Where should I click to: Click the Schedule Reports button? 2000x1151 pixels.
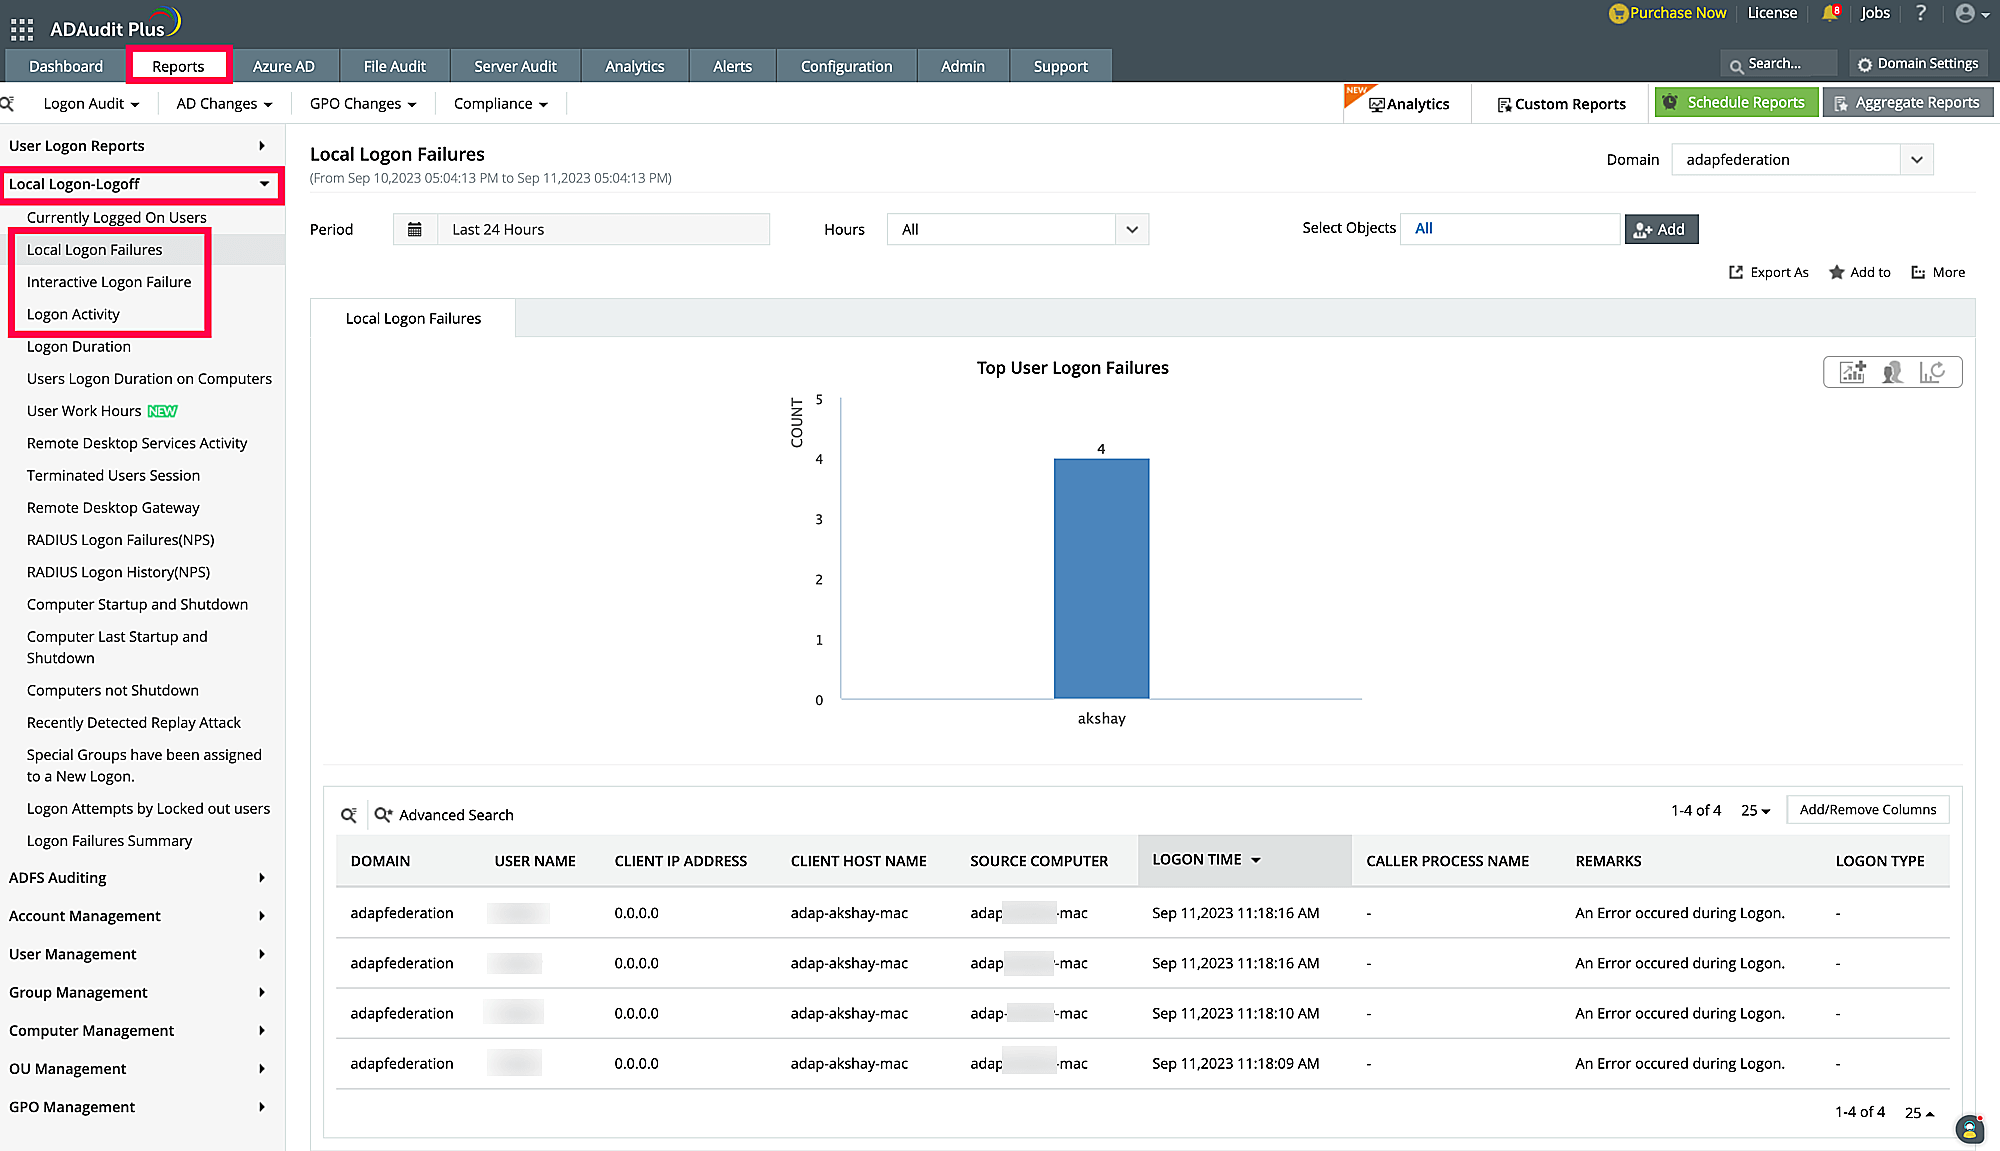1737,101
